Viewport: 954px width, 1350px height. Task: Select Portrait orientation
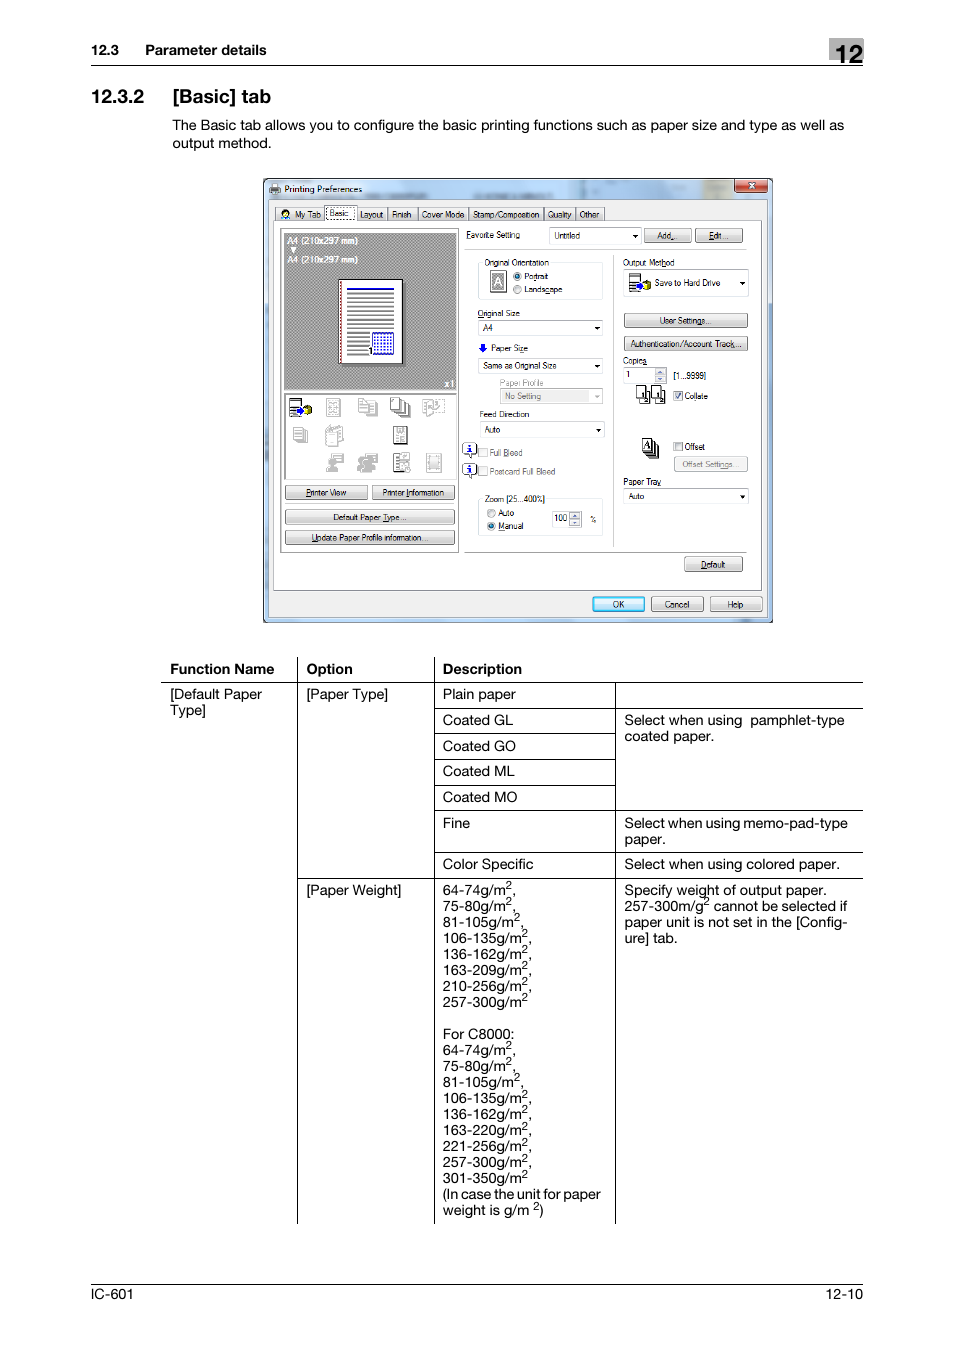click(517, 276)
